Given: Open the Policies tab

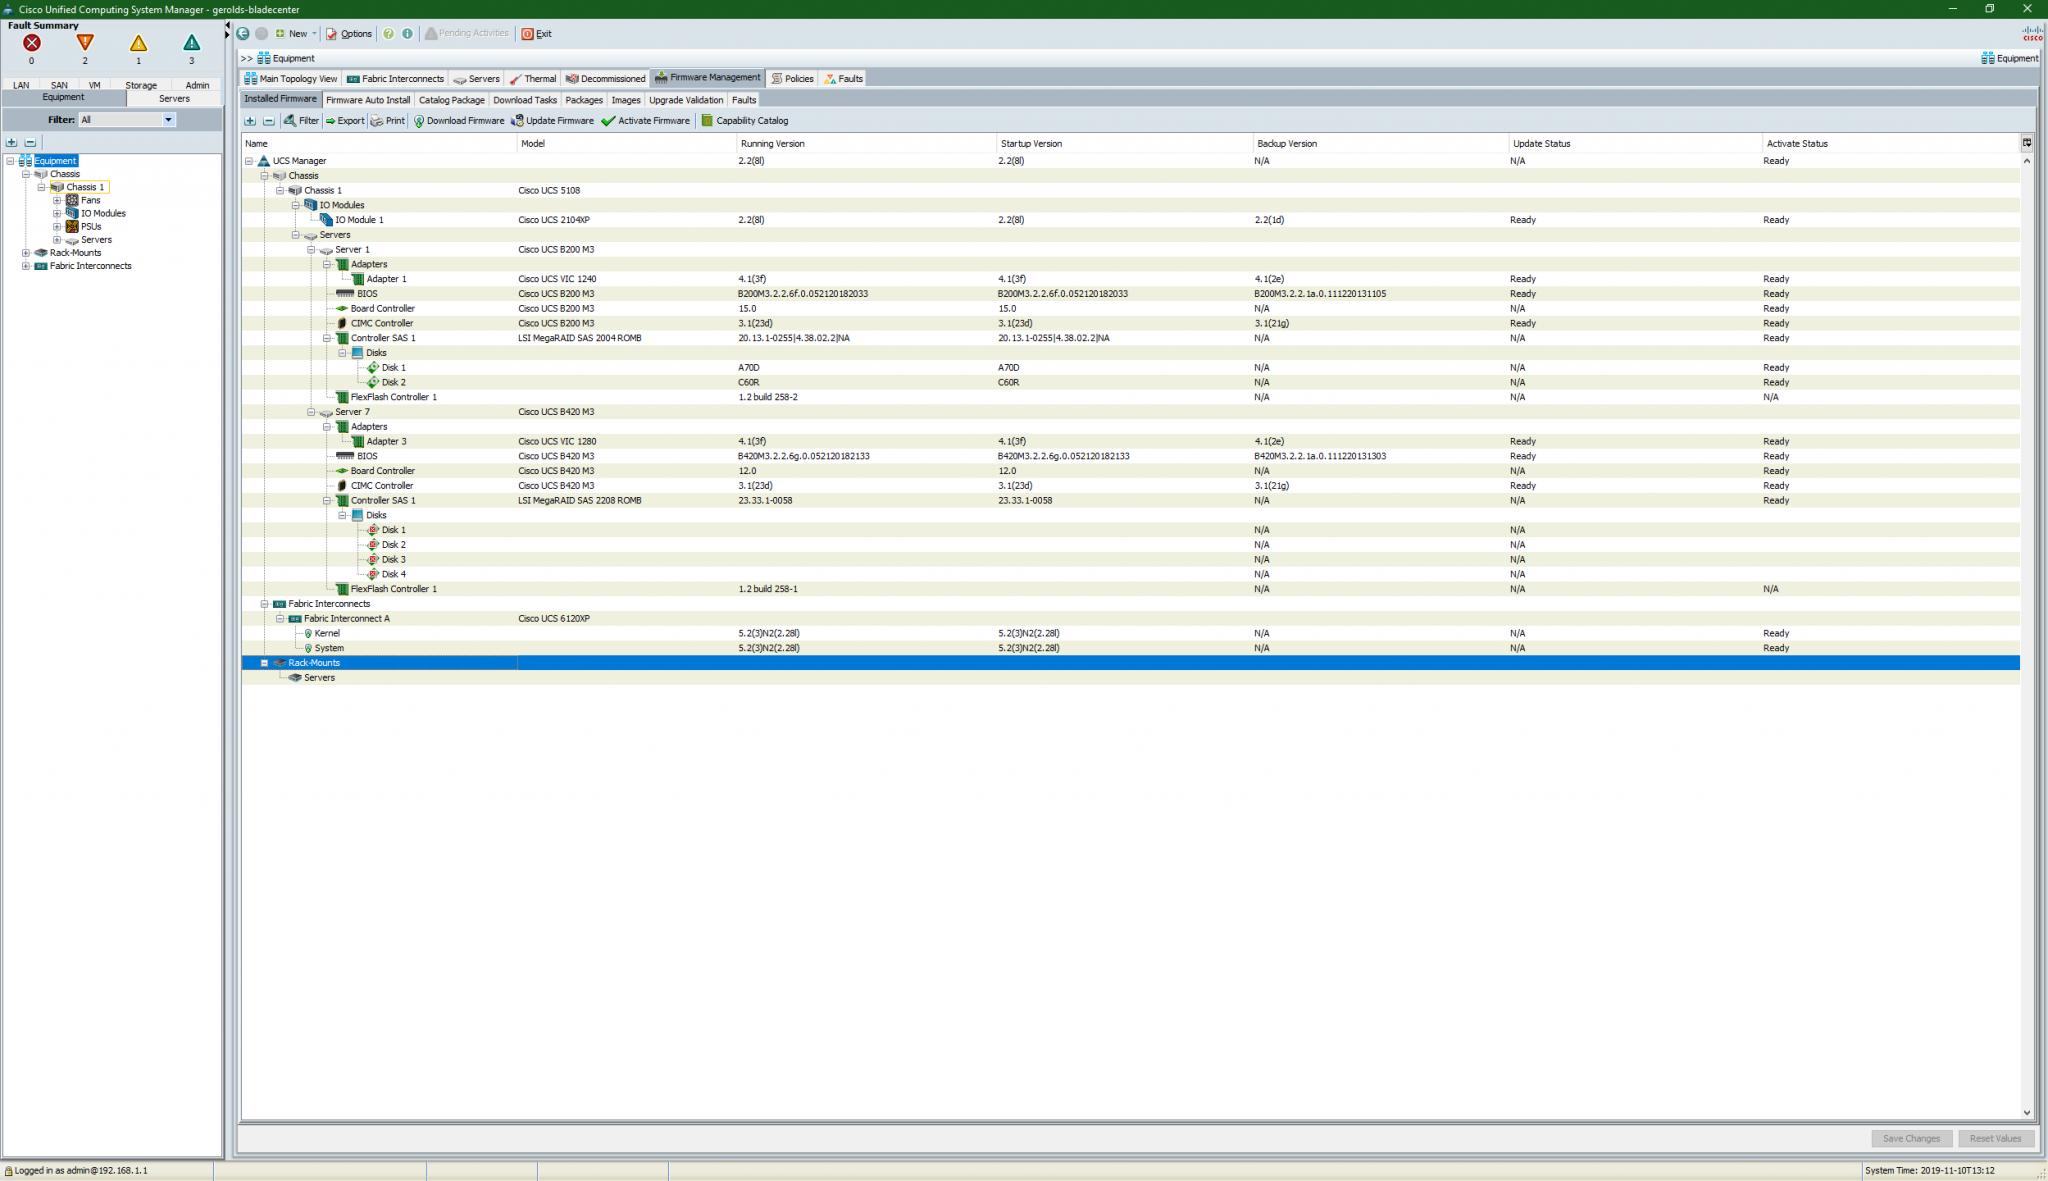Looking at the screenshot, I should (x=792, y=78).
